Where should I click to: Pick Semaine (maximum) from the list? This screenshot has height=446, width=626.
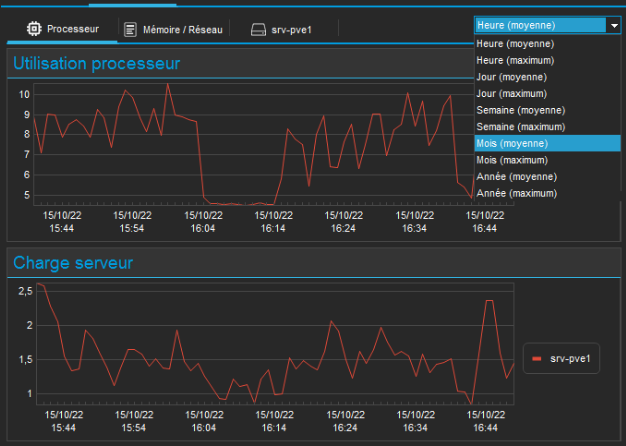(x=547, y=127)
